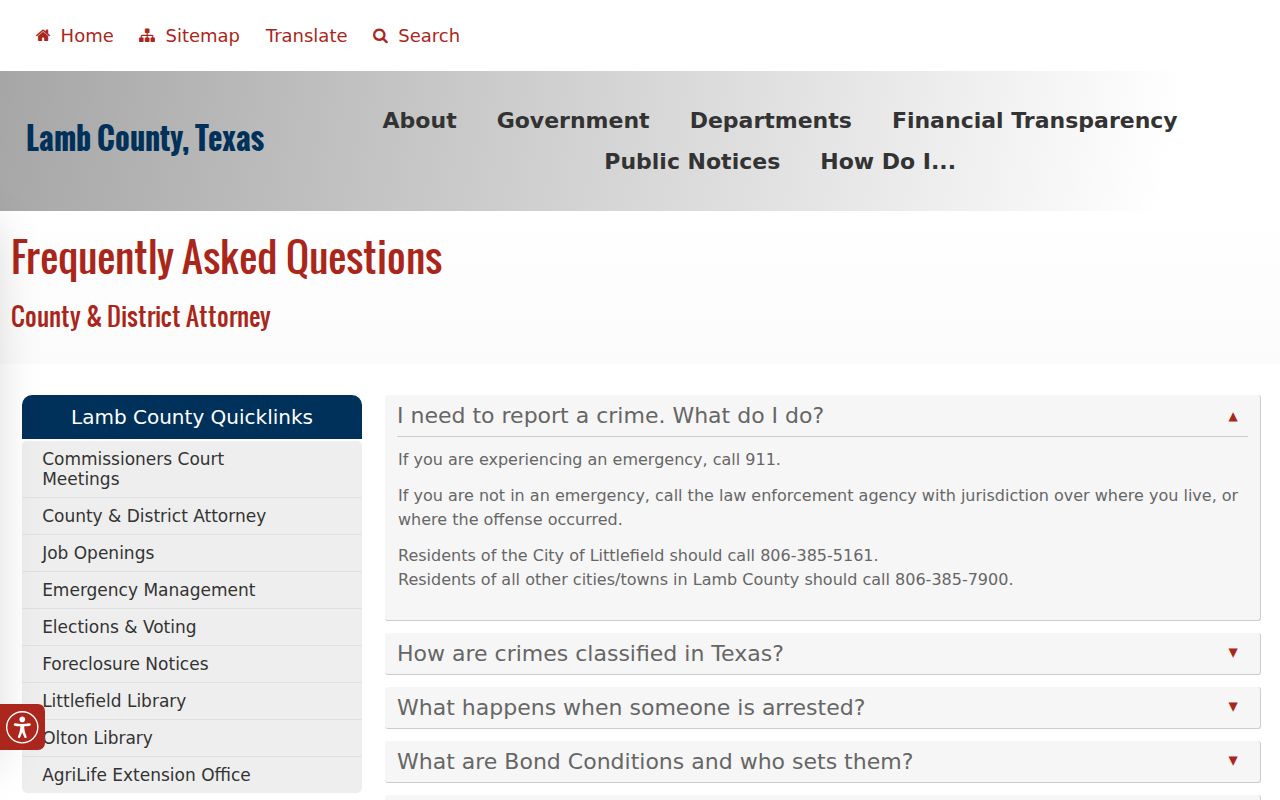
Task: Open the Public Notices menu
Action: tap(692, 162)
